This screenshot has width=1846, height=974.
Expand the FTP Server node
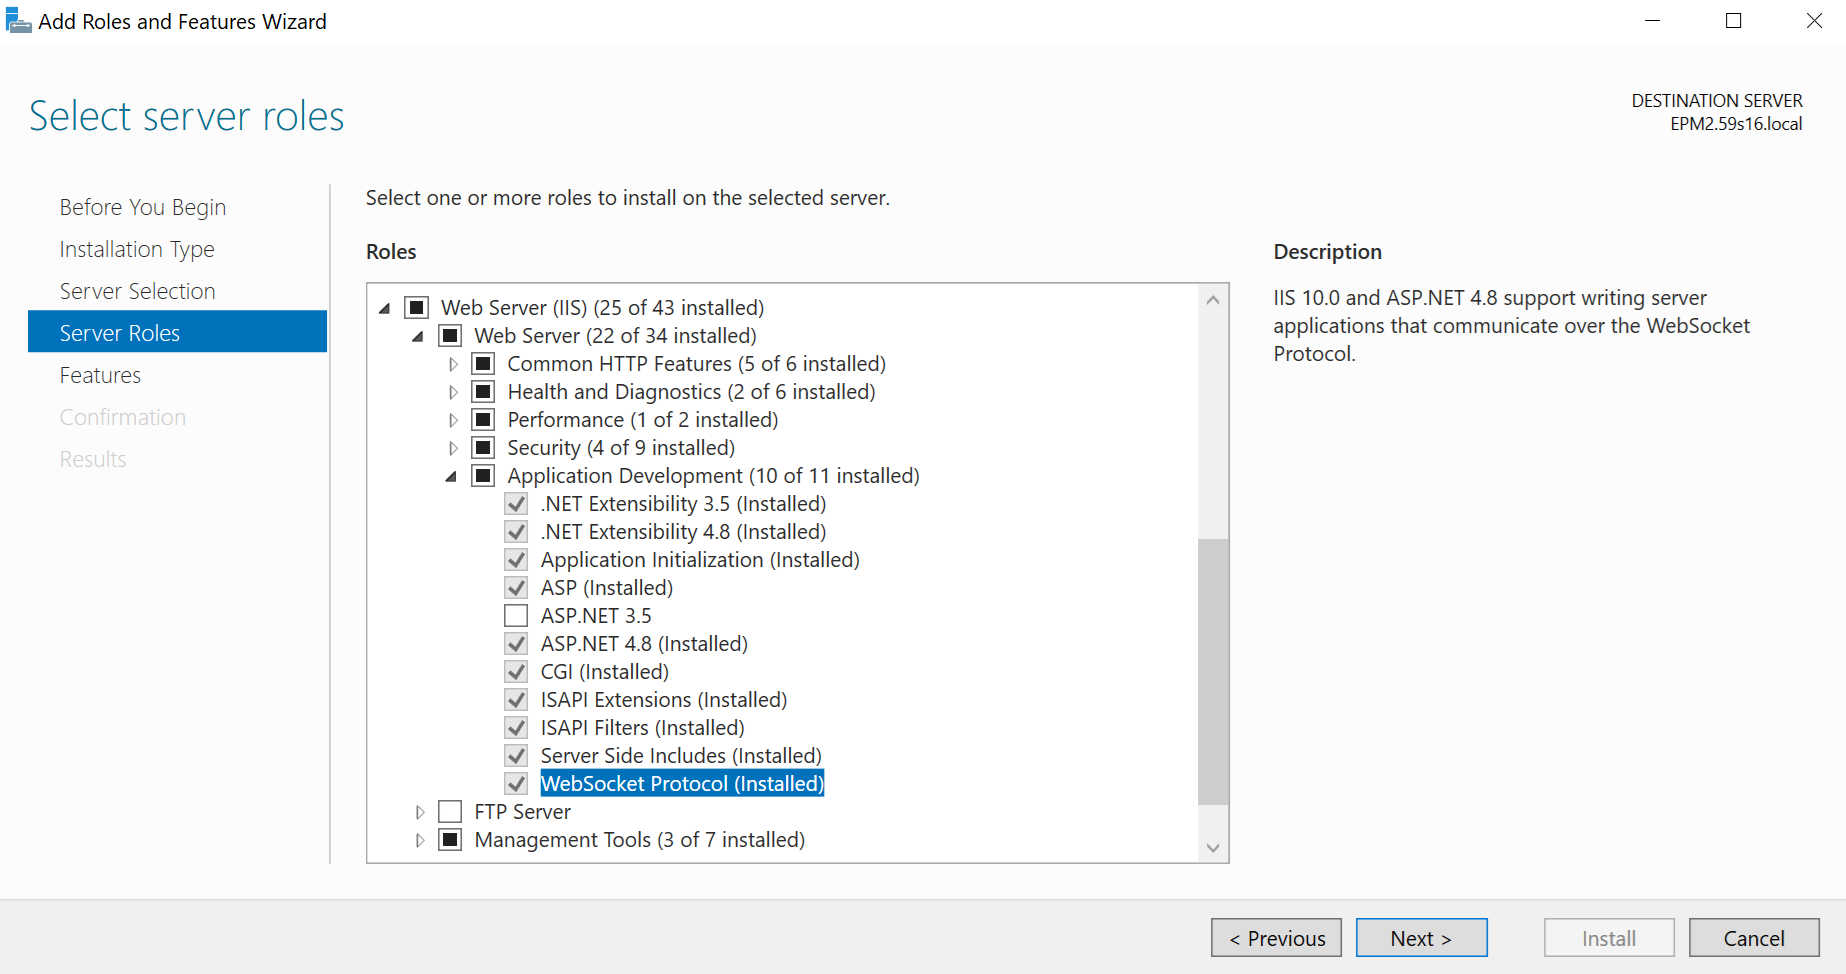pos(420,812)
